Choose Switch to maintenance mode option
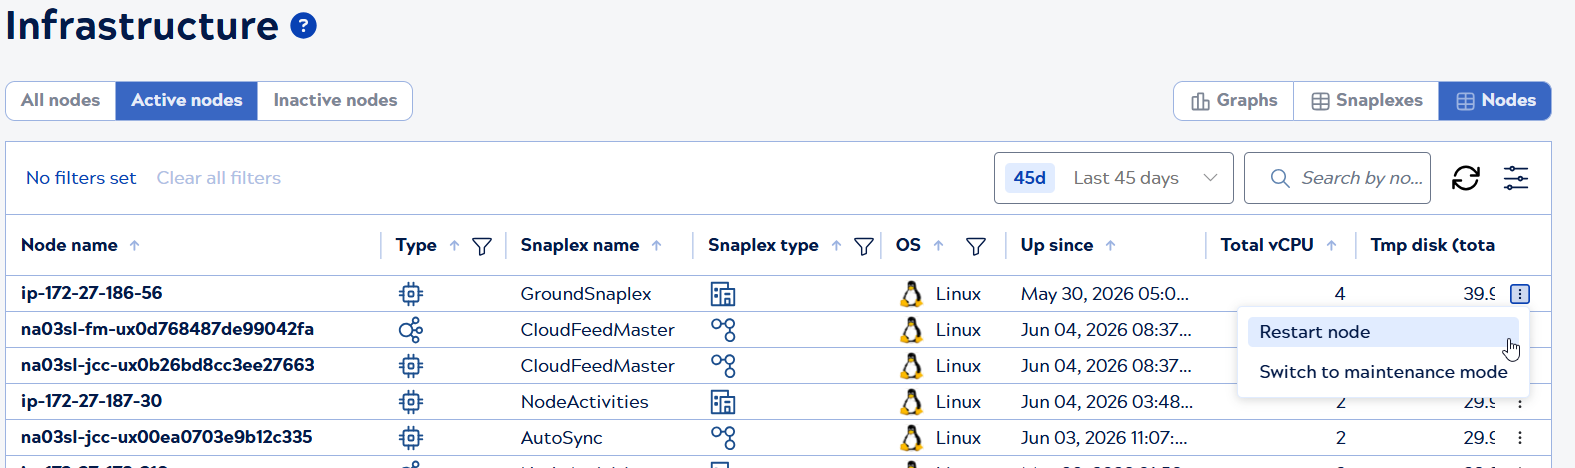The image size is (1575, 468). coord(1383,372)
